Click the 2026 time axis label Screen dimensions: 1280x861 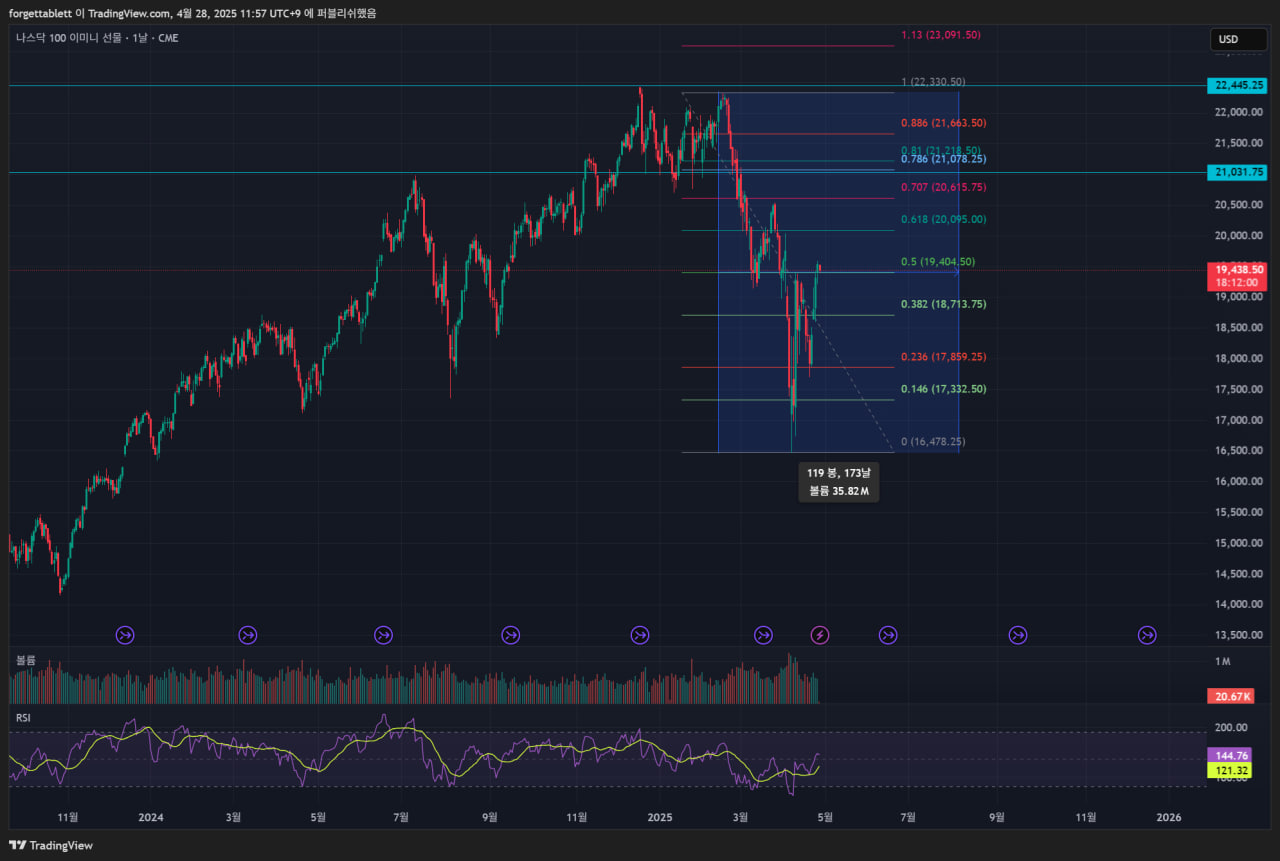point(1168,817)
